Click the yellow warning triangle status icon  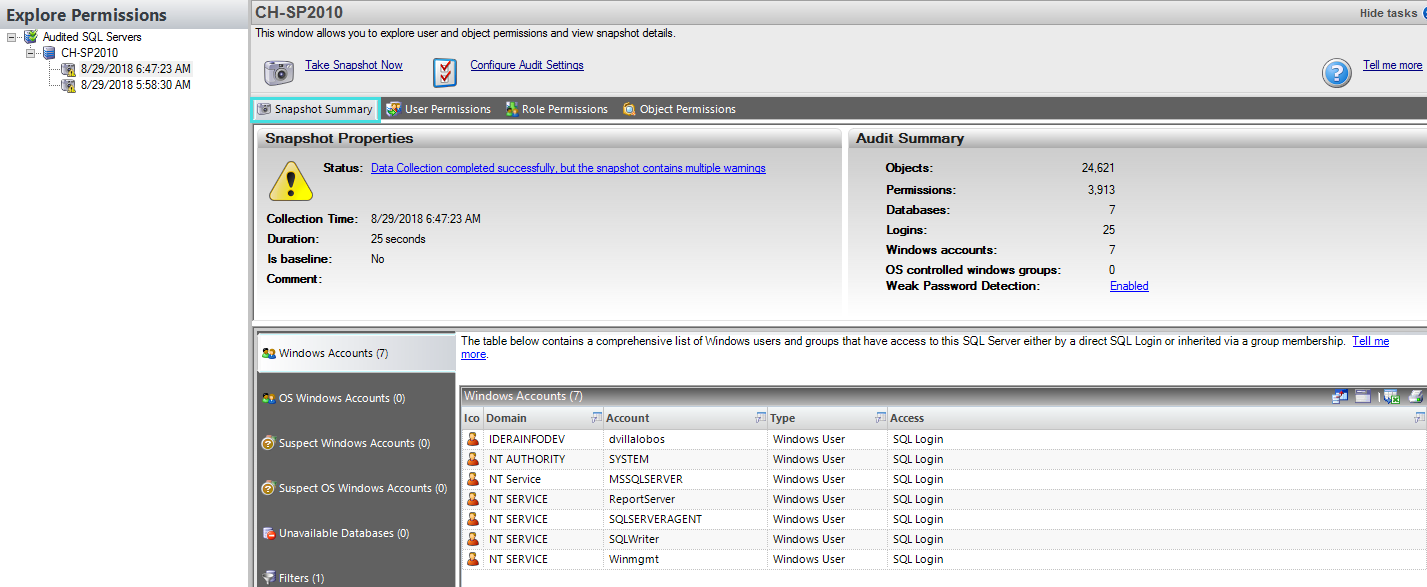pyautogui.click(x=291, y=180)
